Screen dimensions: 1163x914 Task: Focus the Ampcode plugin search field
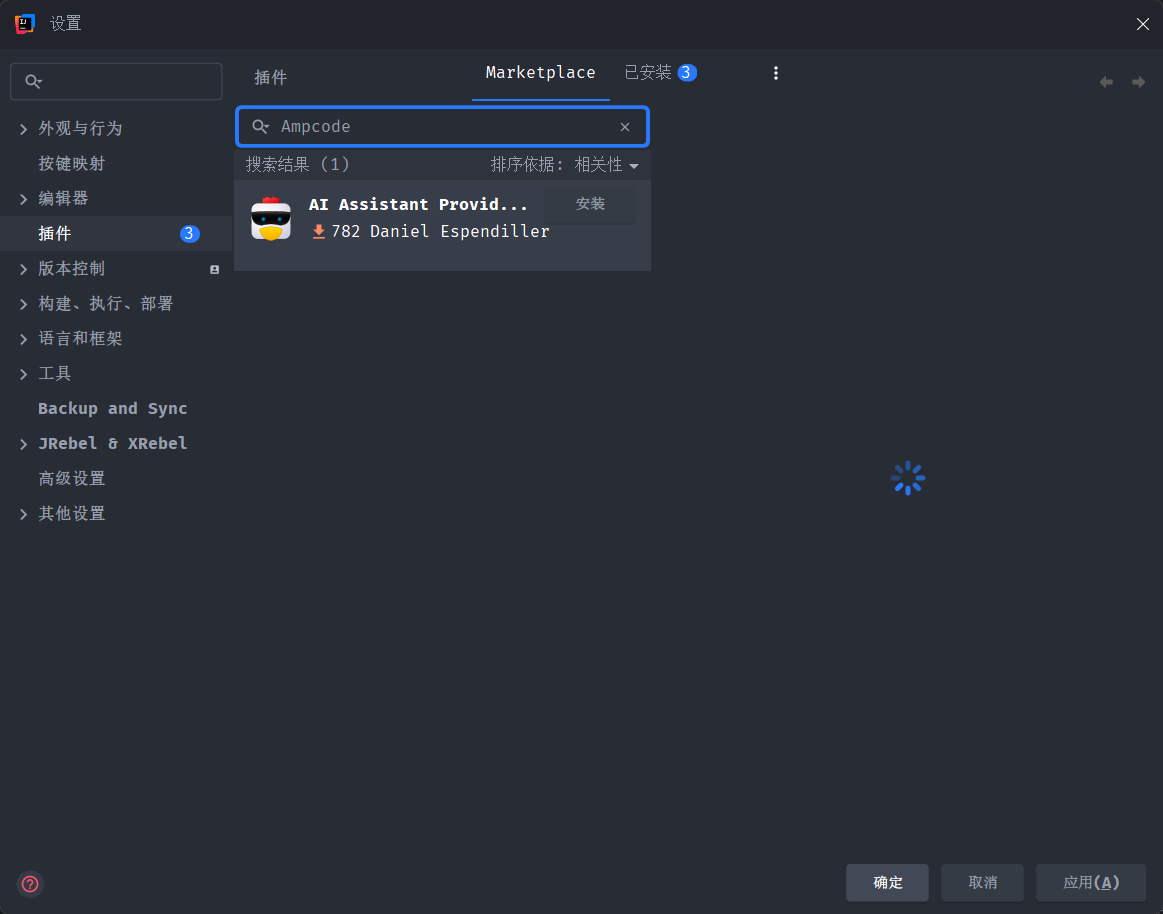tap(443, 127)
